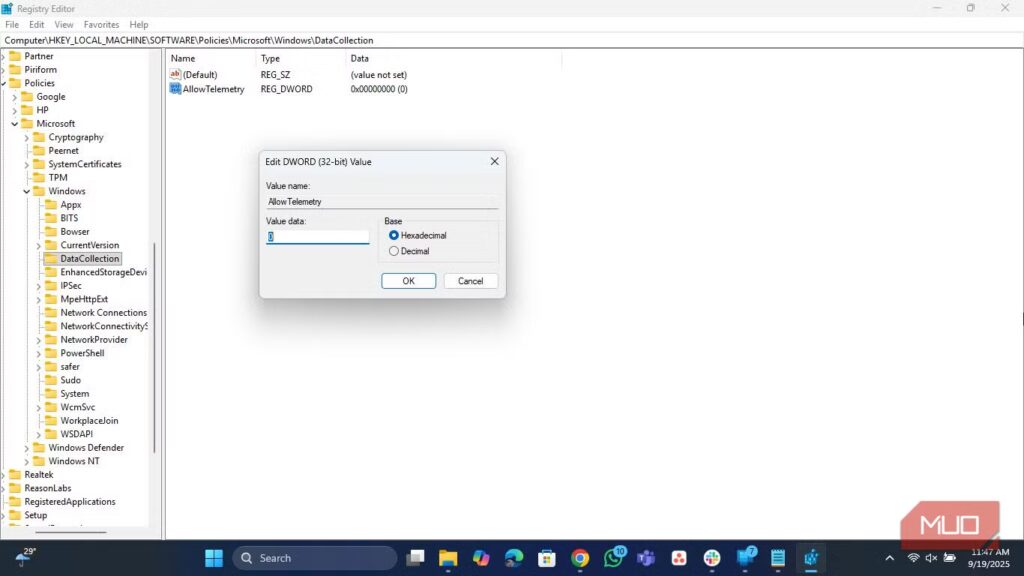Select the Decimal base option

(394, 251)
